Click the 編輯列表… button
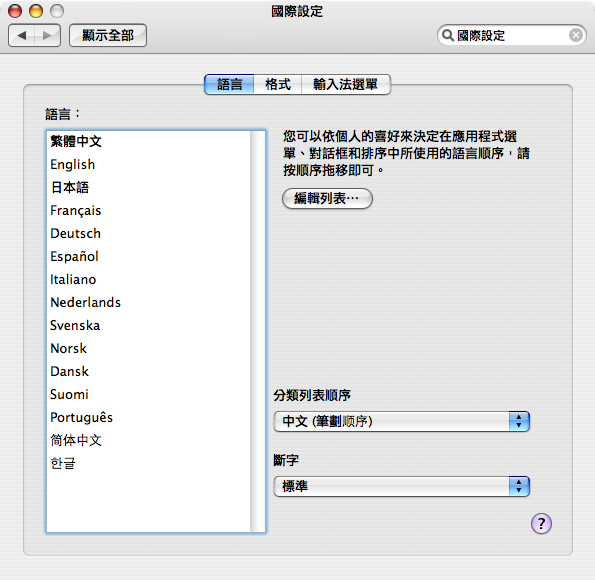This screenshot has width=595, height=580. coord(327,198)
